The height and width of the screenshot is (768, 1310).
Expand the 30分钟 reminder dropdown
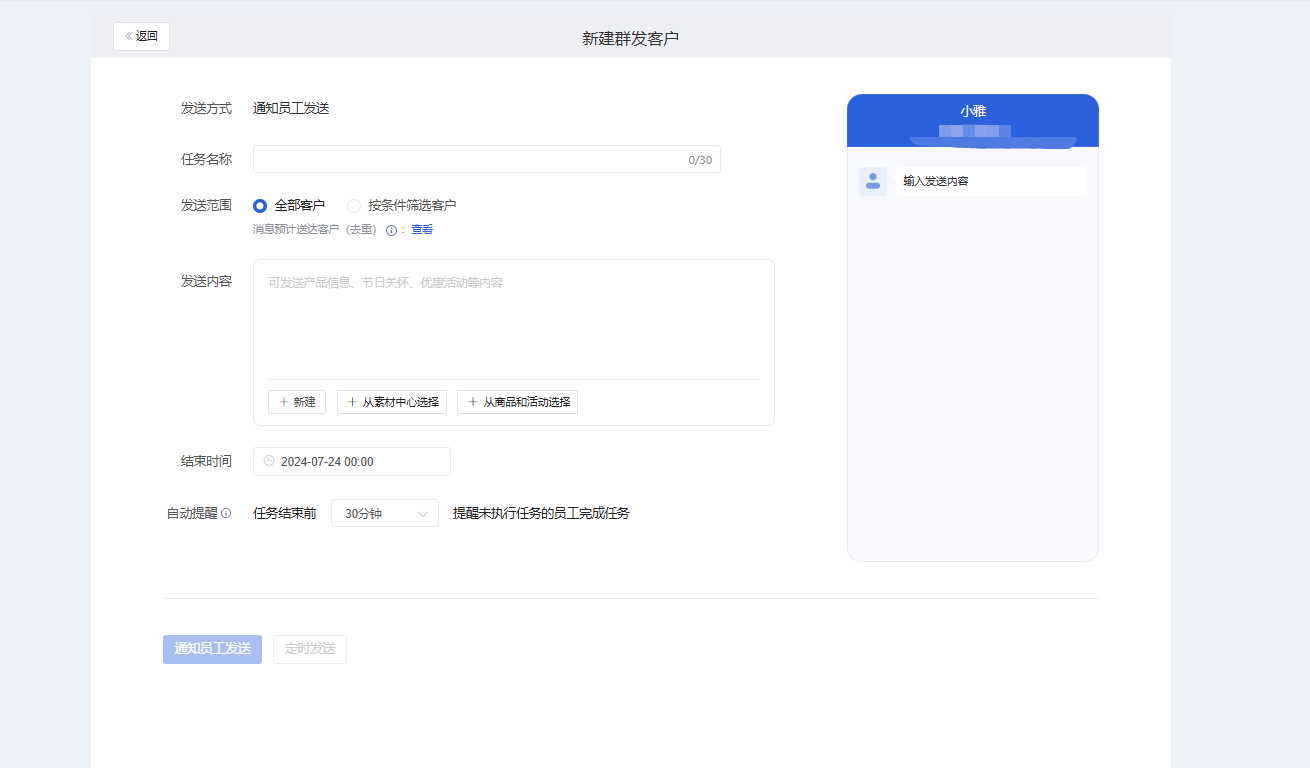(384, 513)
